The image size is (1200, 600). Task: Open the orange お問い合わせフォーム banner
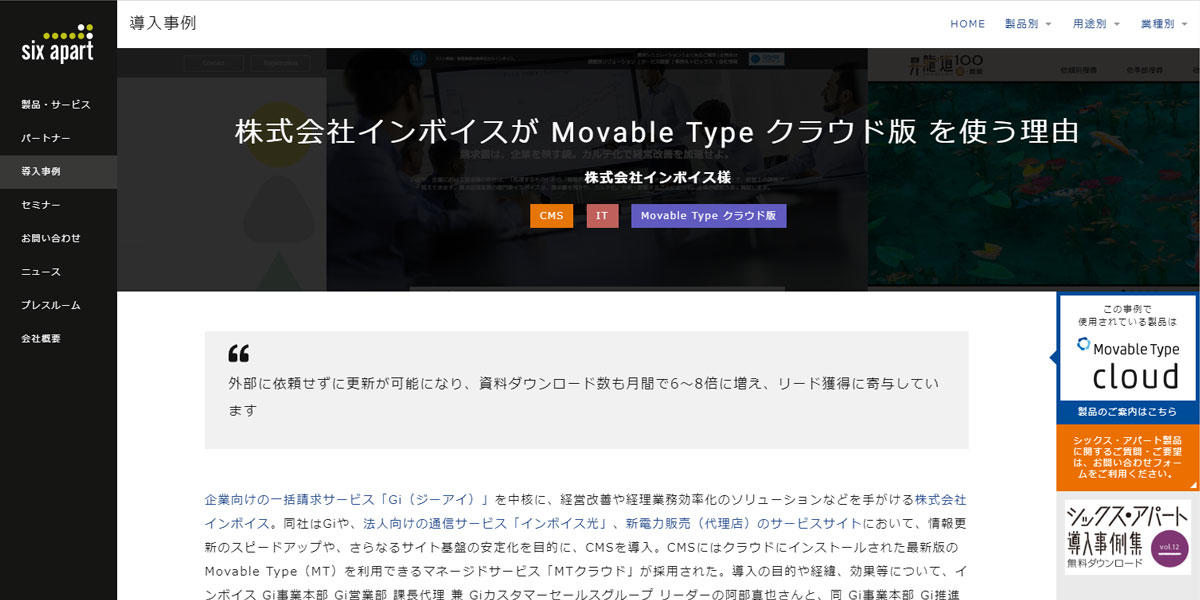(x=1128, y=458)
